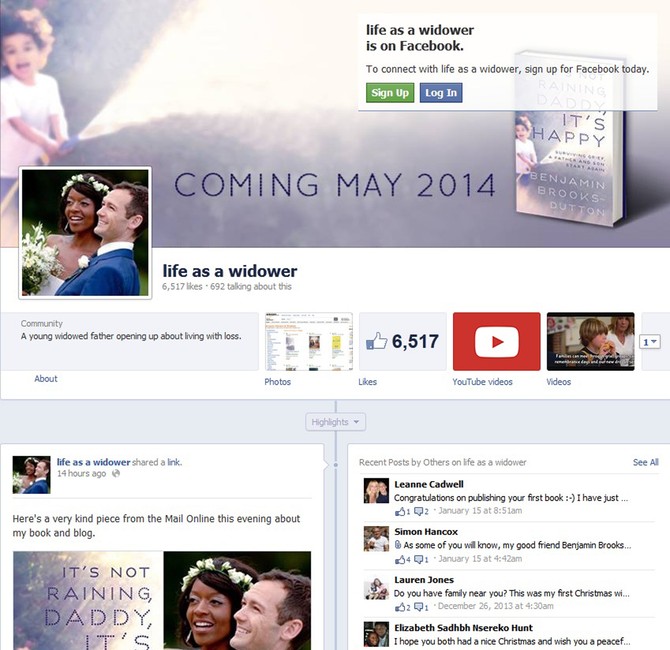Click the green Sign Up button
The height and width of the screenshot is (650, 670).
[x=390, y=93]
